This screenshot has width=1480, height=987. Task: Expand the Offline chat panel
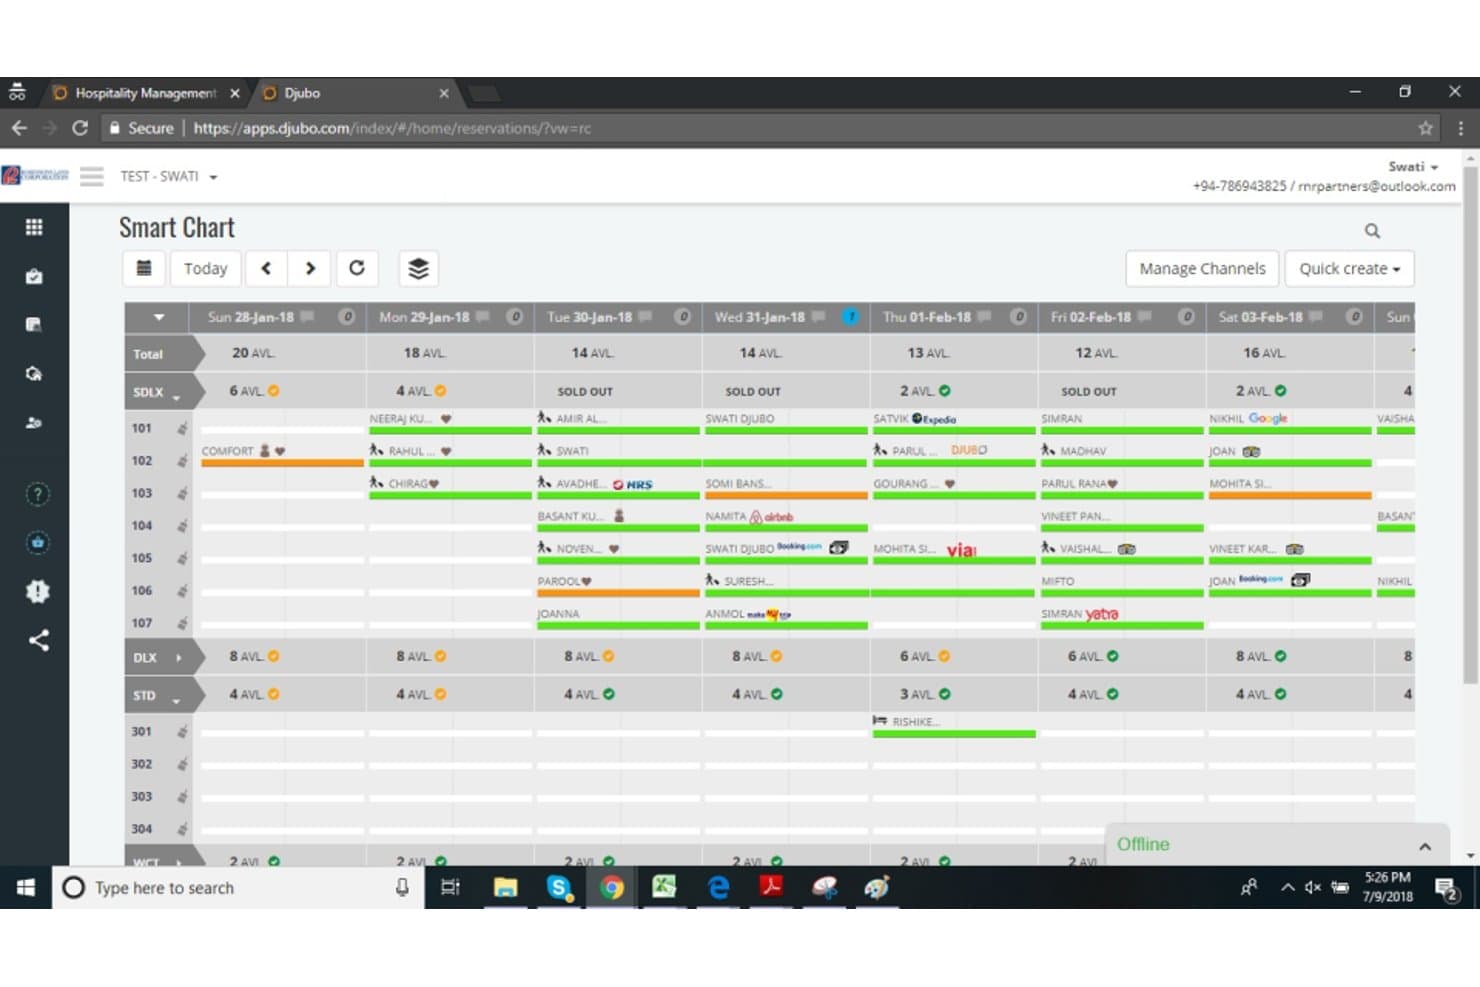tap(1425, 846)
